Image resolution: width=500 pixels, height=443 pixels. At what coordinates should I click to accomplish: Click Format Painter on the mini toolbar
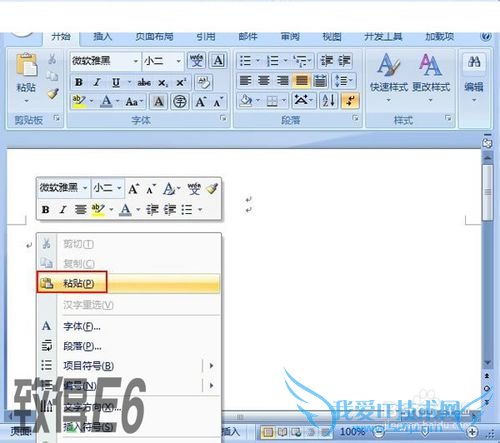pos(212,189)
